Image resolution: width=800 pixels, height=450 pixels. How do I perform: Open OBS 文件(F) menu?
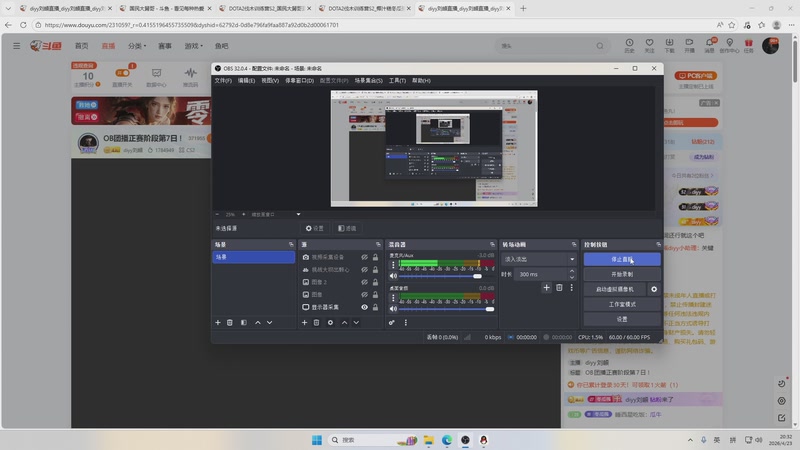(x=223, y=81)
